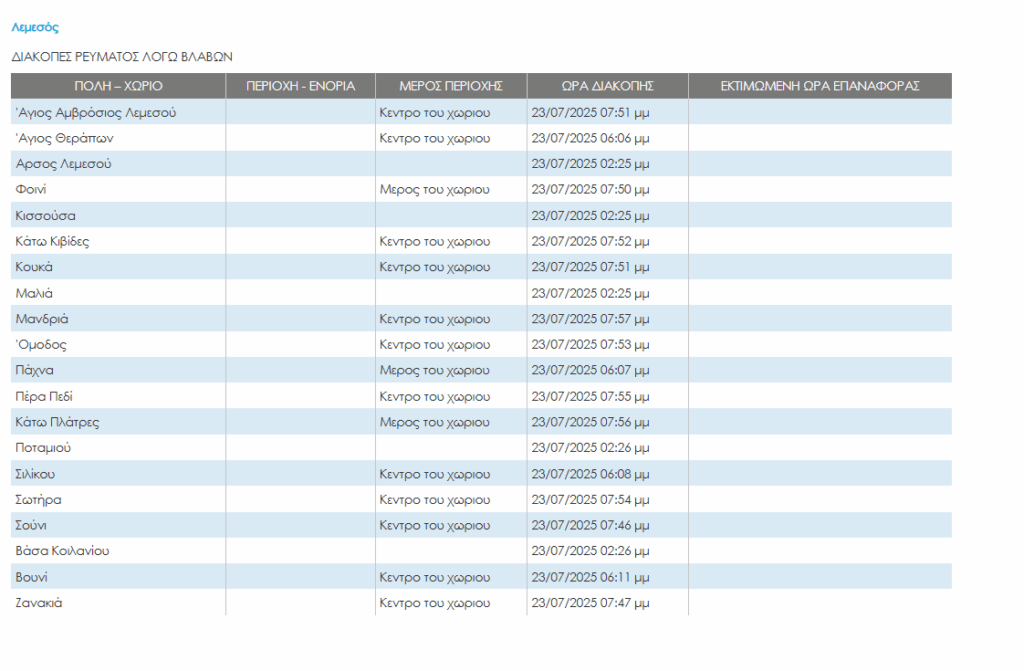Click the ΠΟΛΗ – ΧΩΡΙΟ column header

tap(118, 86)
